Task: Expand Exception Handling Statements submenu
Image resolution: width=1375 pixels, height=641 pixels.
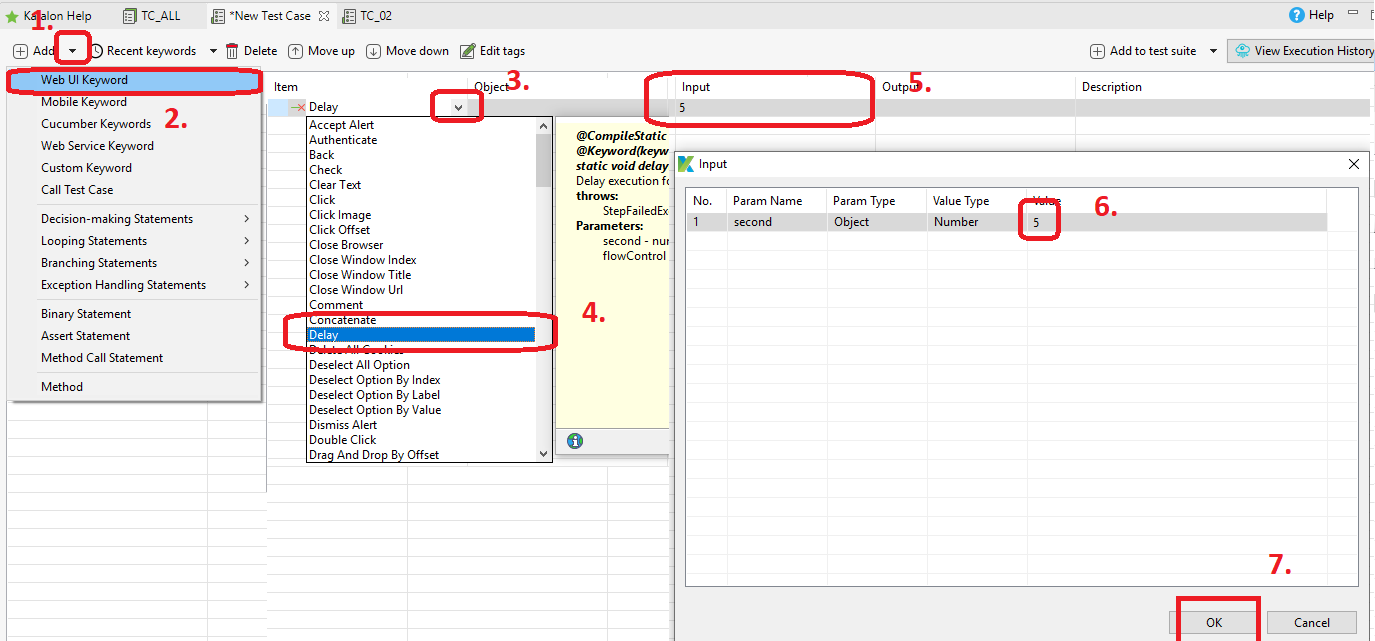Action: point(246,285)
